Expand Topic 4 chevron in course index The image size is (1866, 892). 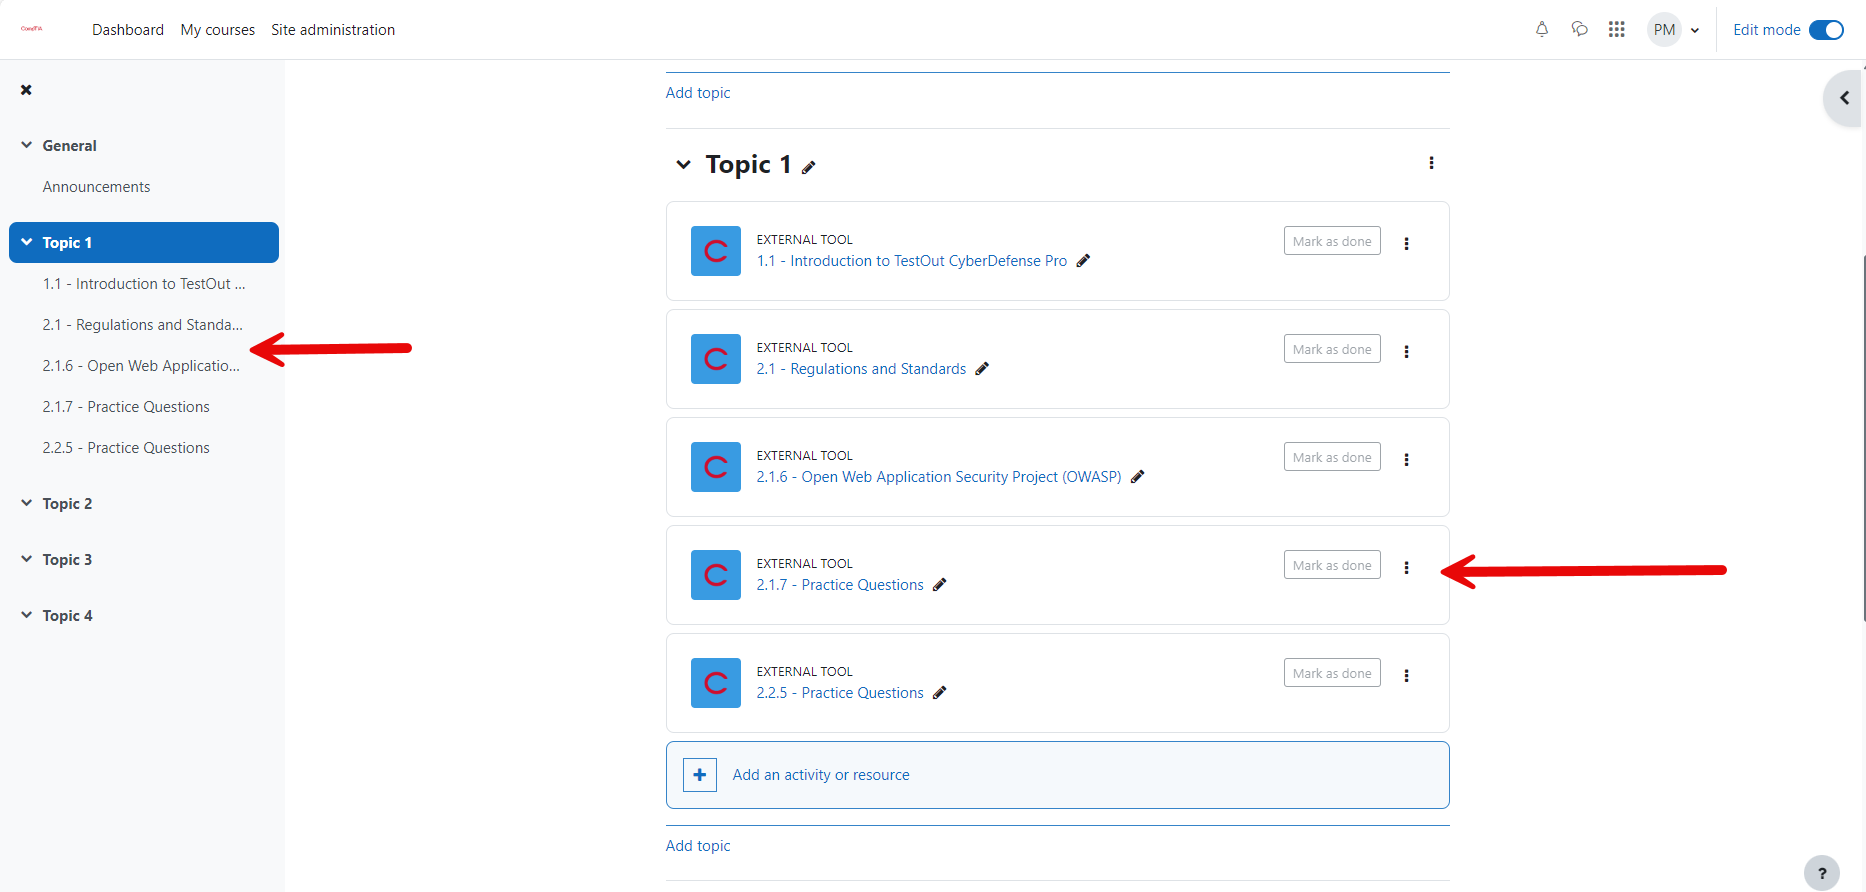[x=26, y=615]
